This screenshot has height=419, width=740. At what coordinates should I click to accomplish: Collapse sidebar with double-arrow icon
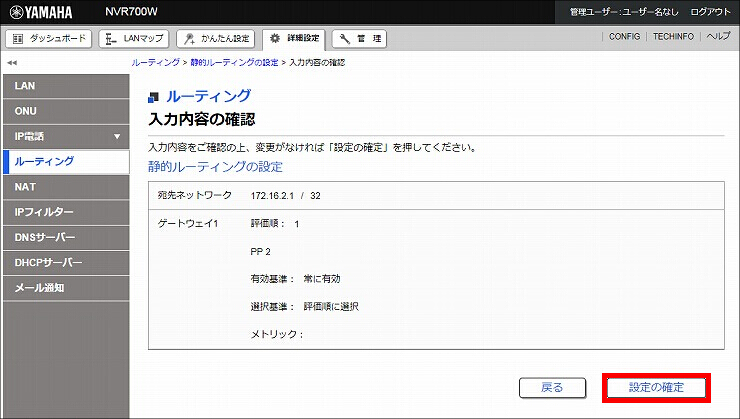coord(12,63)
